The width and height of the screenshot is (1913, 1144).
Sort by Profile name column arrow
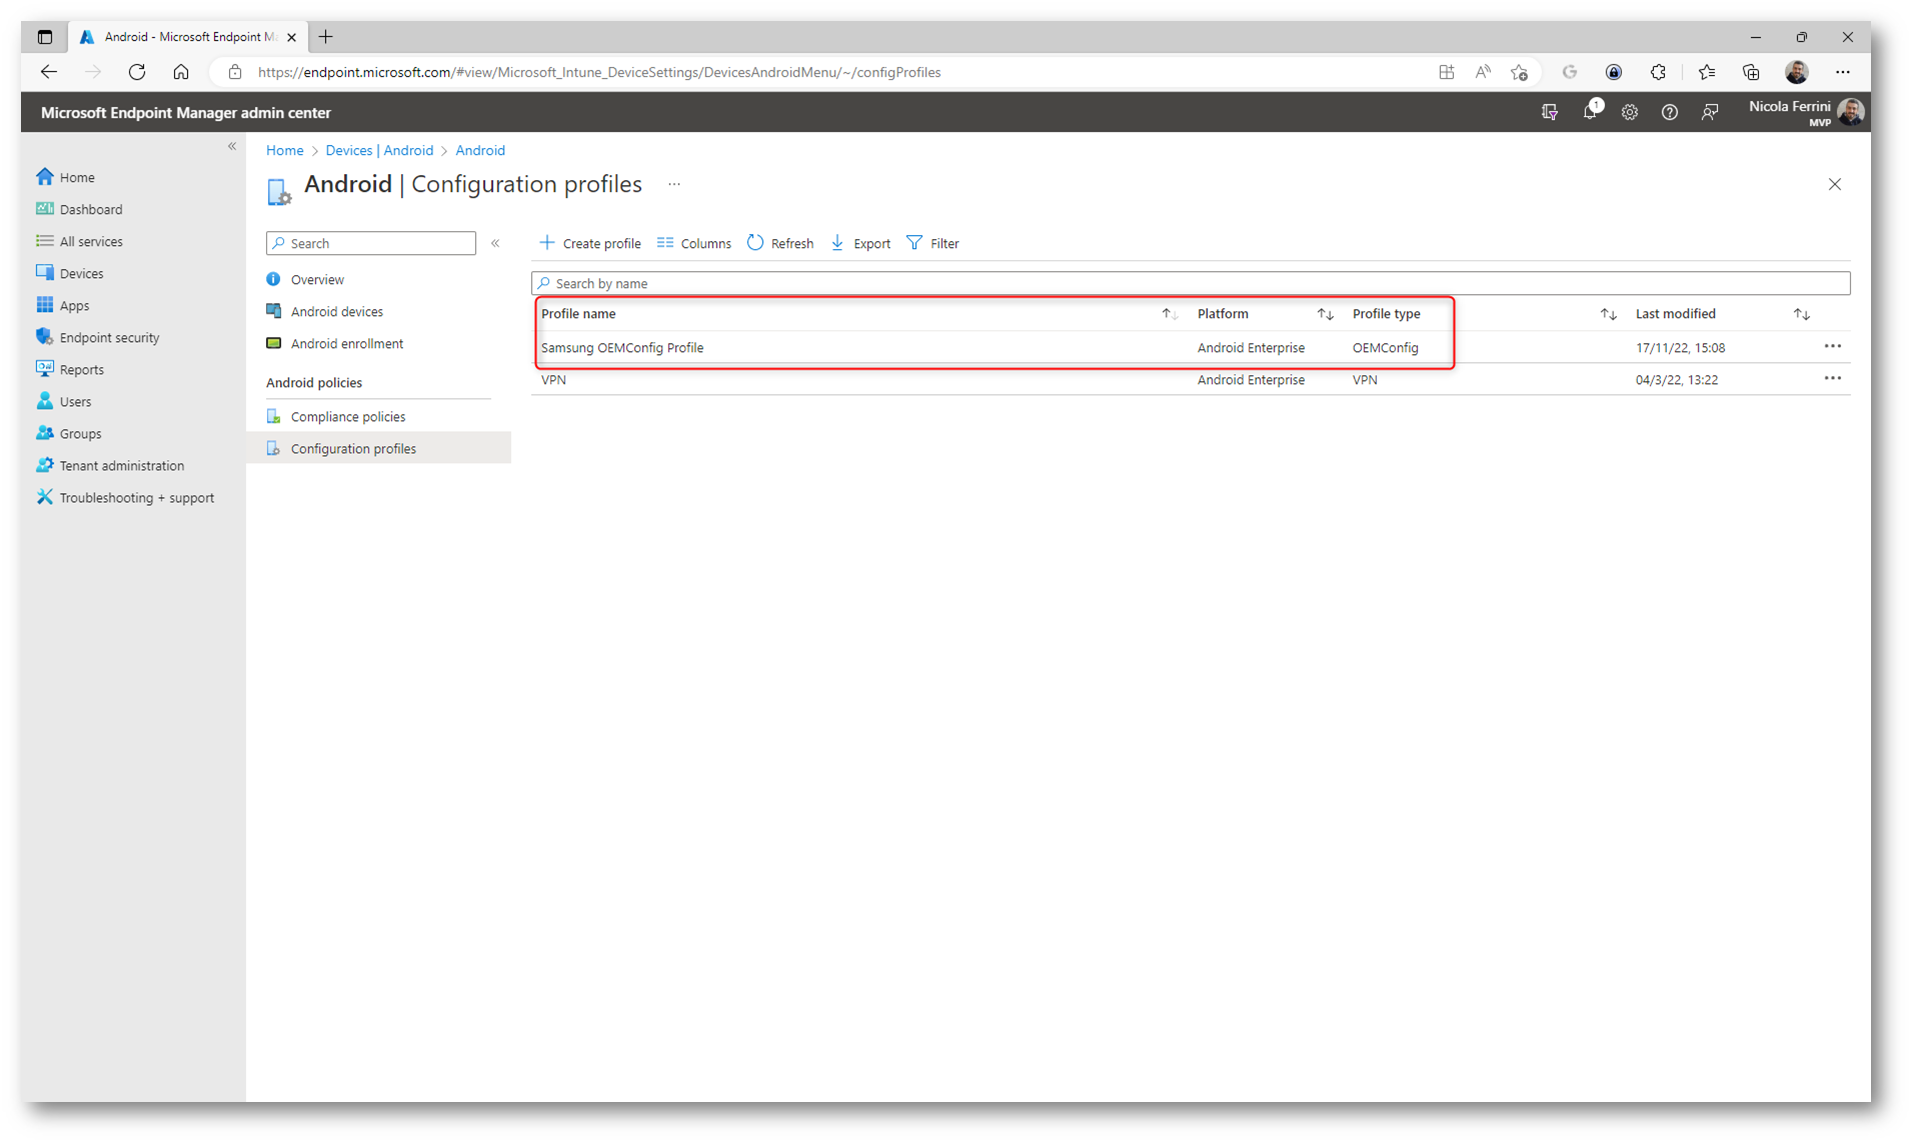[1169, 314]
